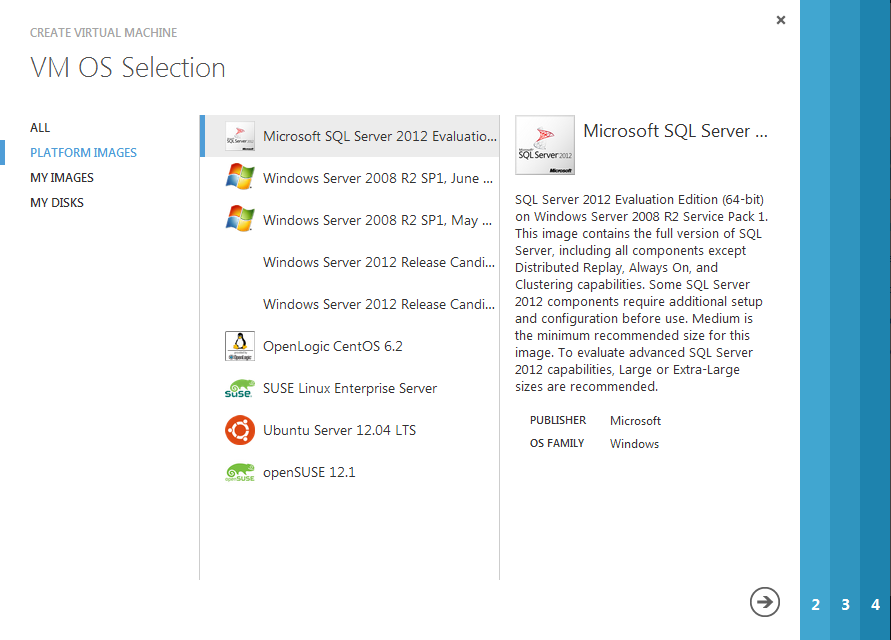Screen dimensions: 891x640
Task: Show ALL images category
Action: coord(40,128)
